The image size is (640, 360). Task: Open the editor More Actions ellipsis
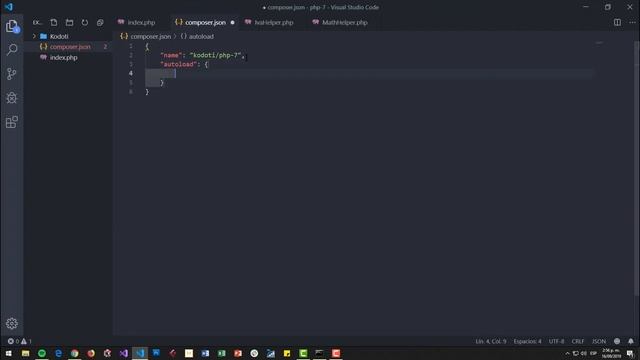tap(632, 22)
